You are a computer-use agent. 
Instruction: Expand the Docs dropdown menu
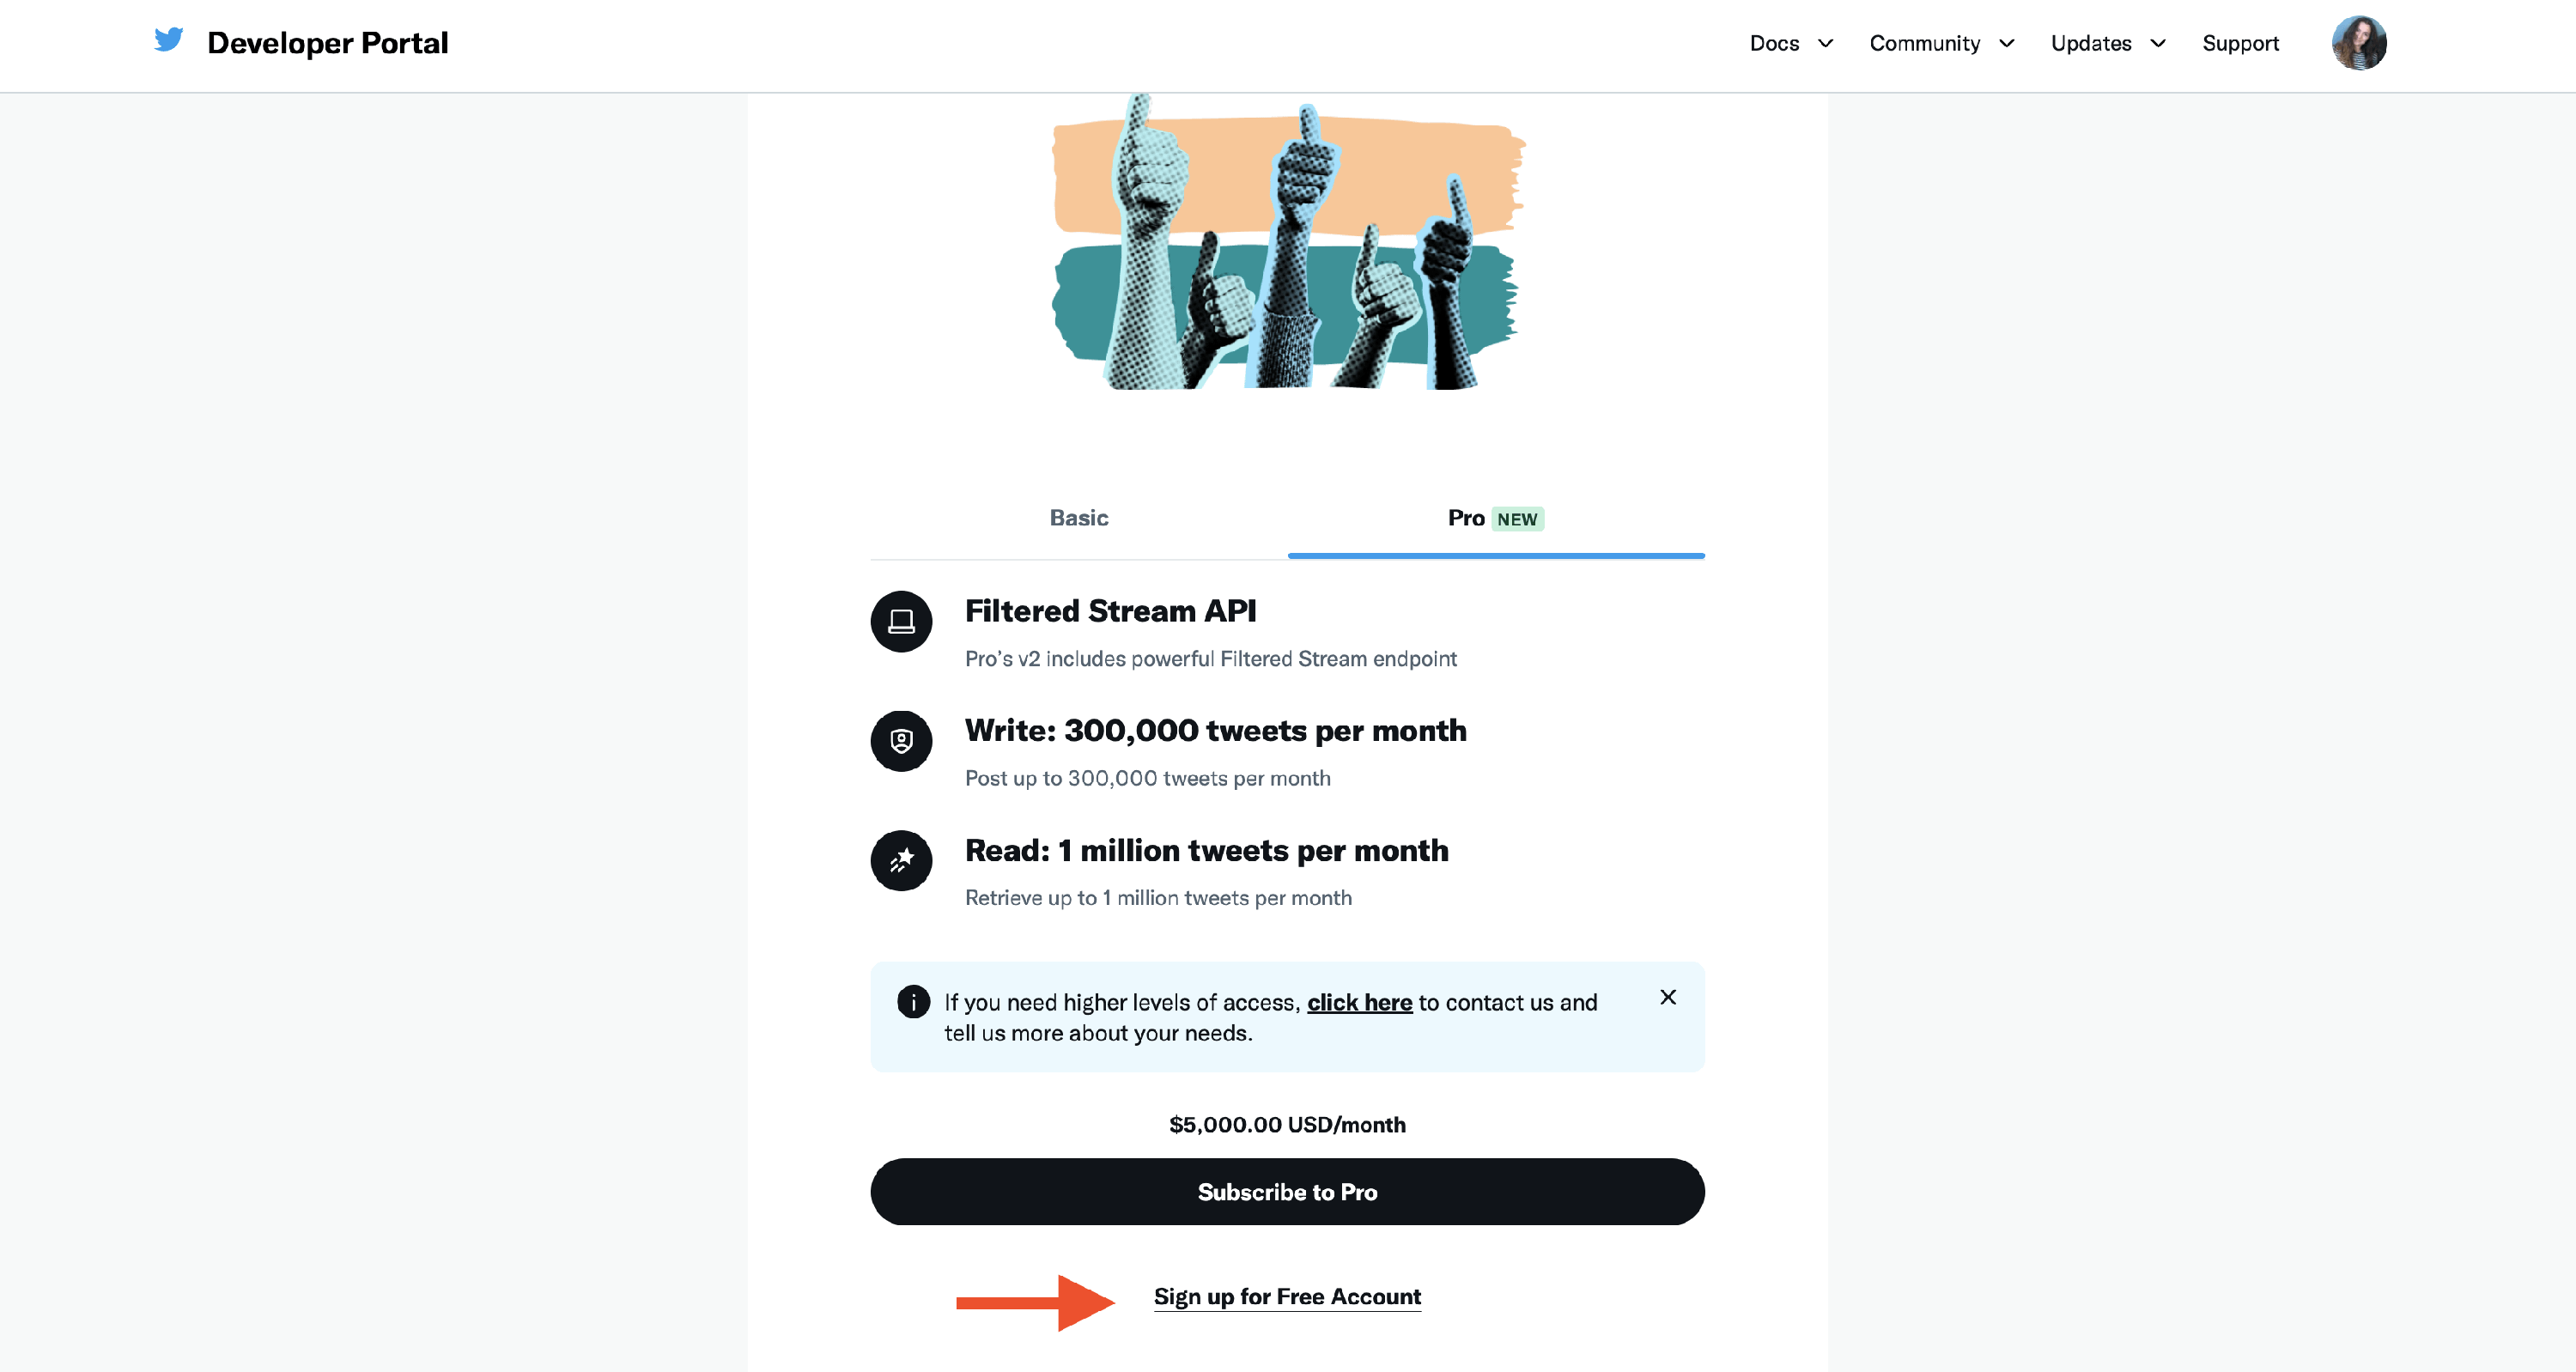pyautogui.click(x=1790, y=44)
